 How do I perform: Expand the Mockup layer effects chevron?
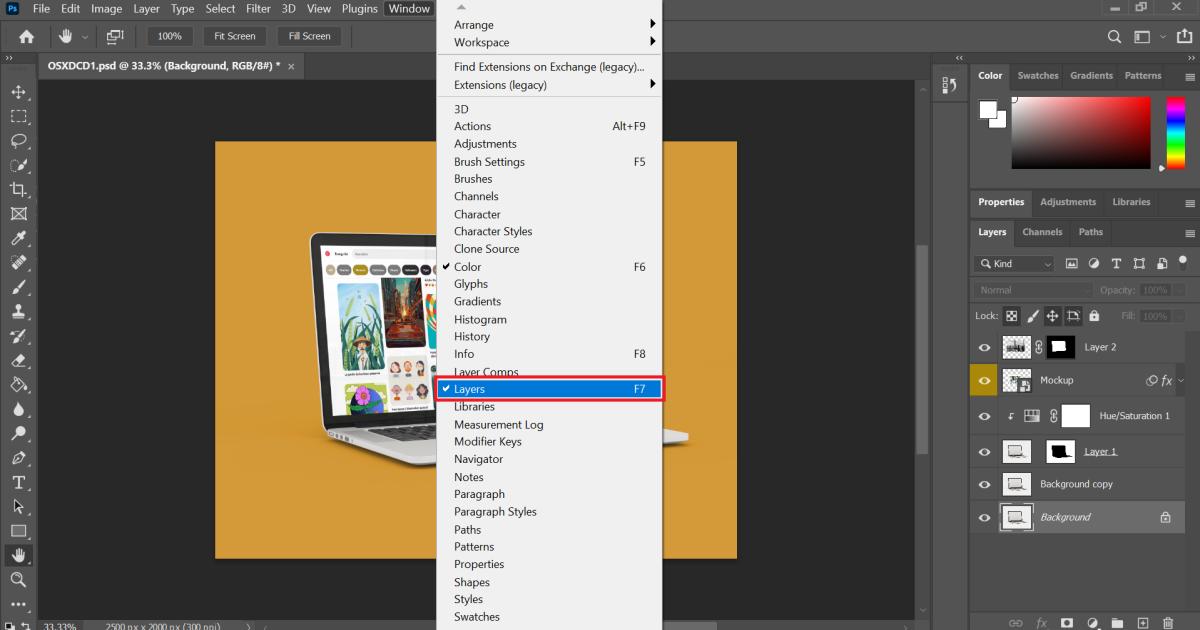[x=1178, y=380]
